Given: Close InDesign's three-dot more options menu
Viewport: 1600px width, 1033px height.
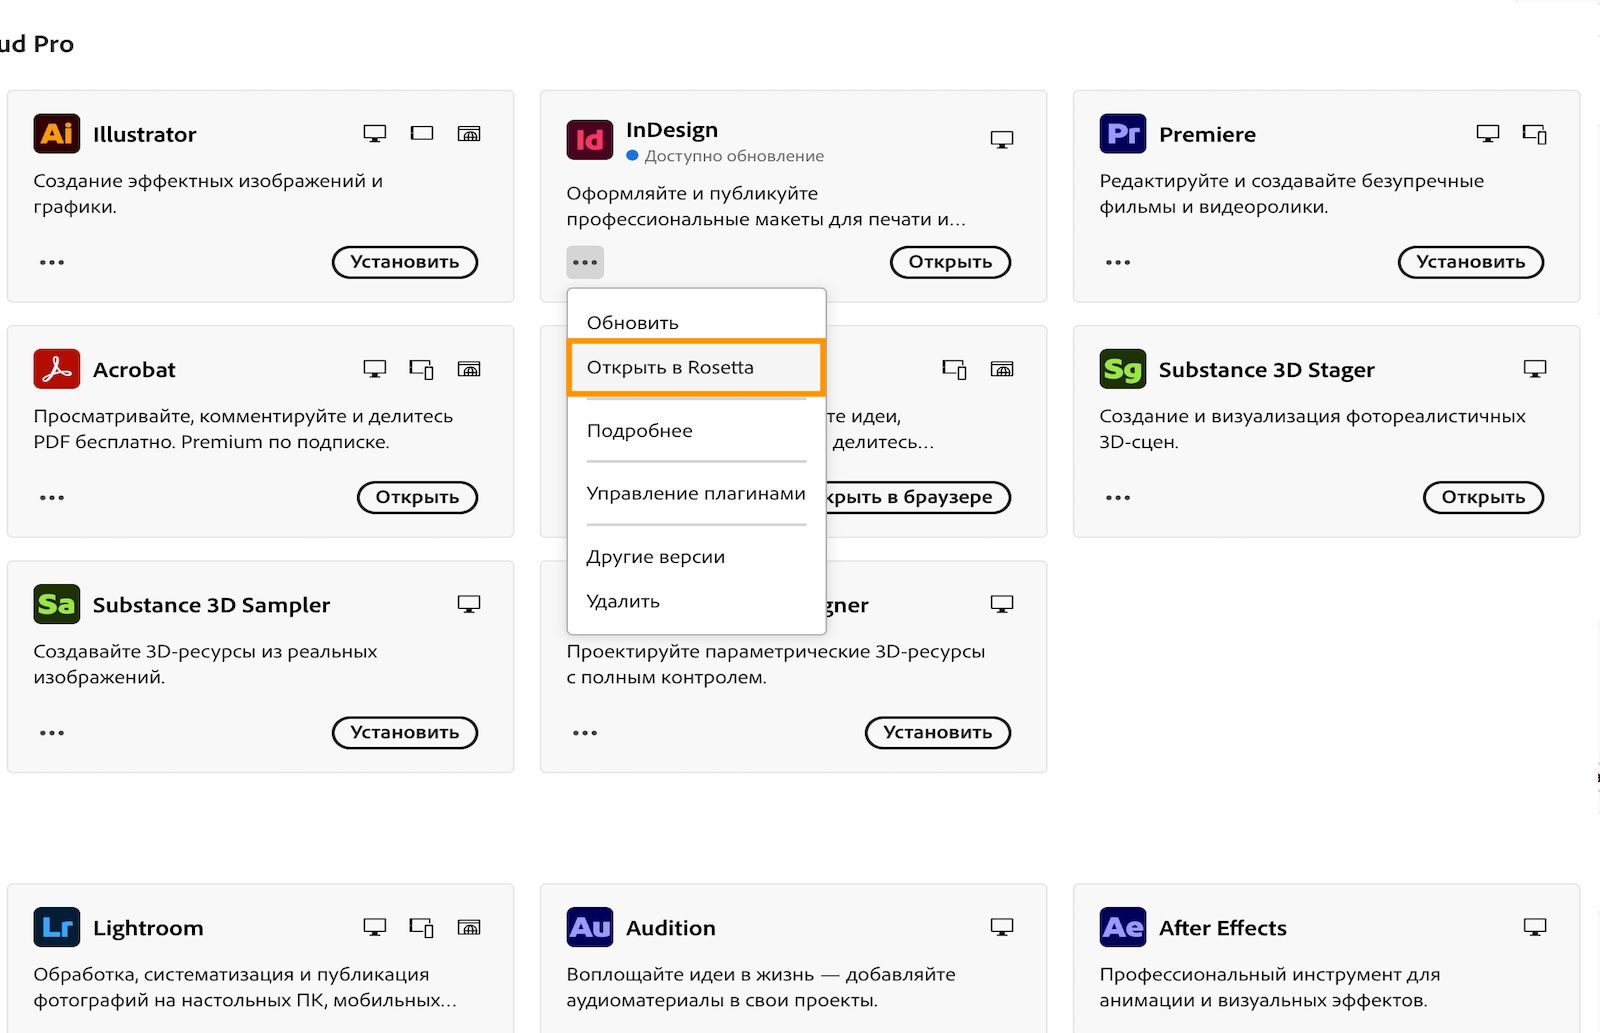Looking at the screenshot, I should pos(585,262).
